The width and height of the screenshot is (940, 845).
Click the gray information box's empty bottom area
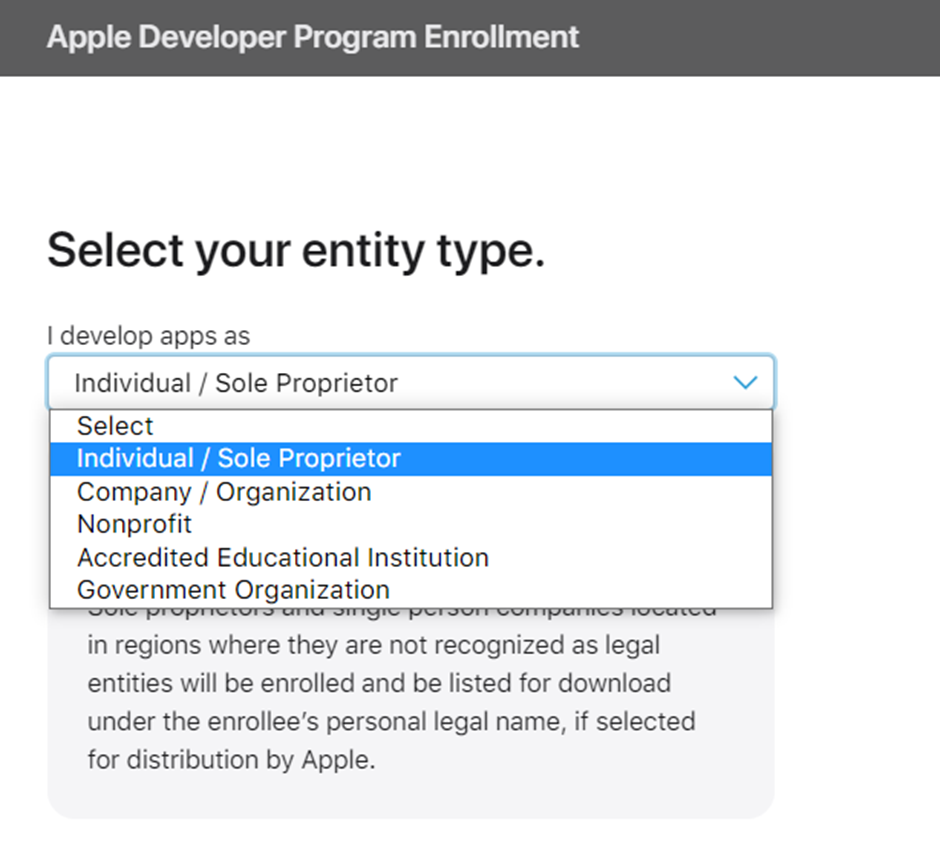point(410,797)
